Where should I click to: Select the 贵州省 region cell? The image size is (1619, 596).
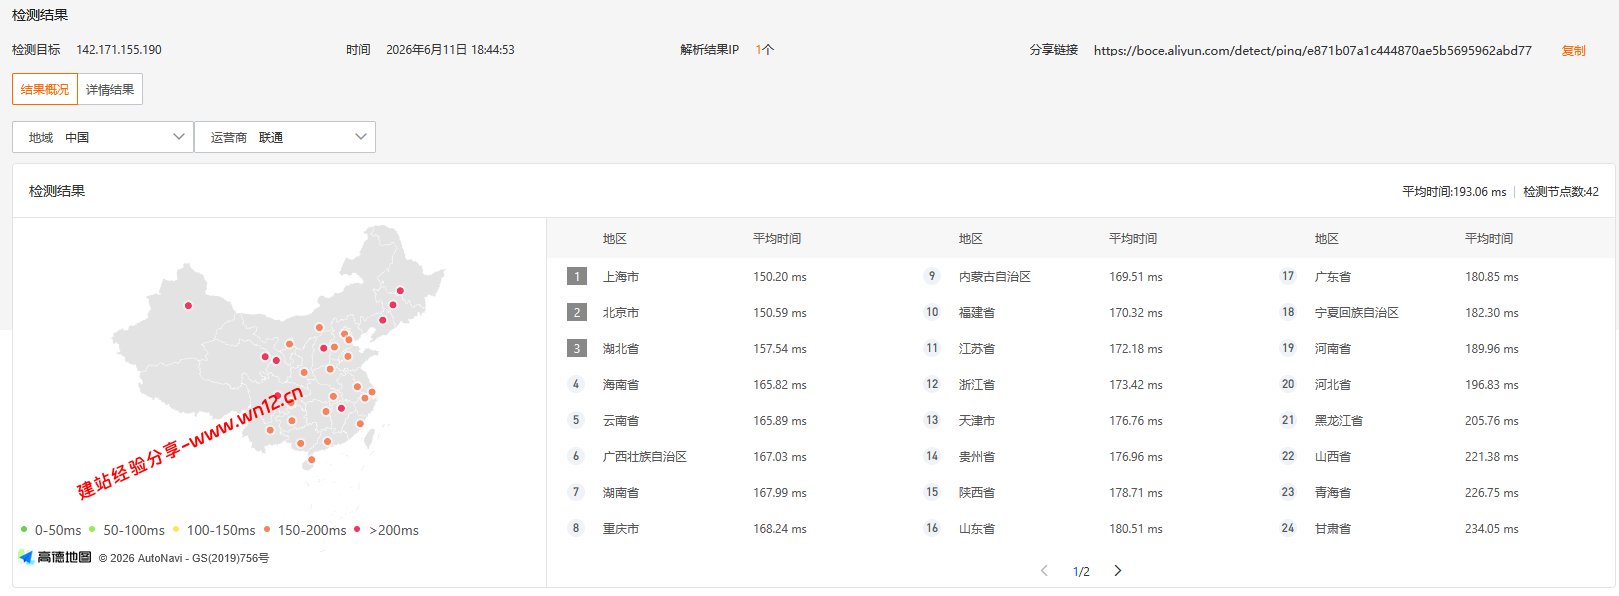tap(977, 457)
